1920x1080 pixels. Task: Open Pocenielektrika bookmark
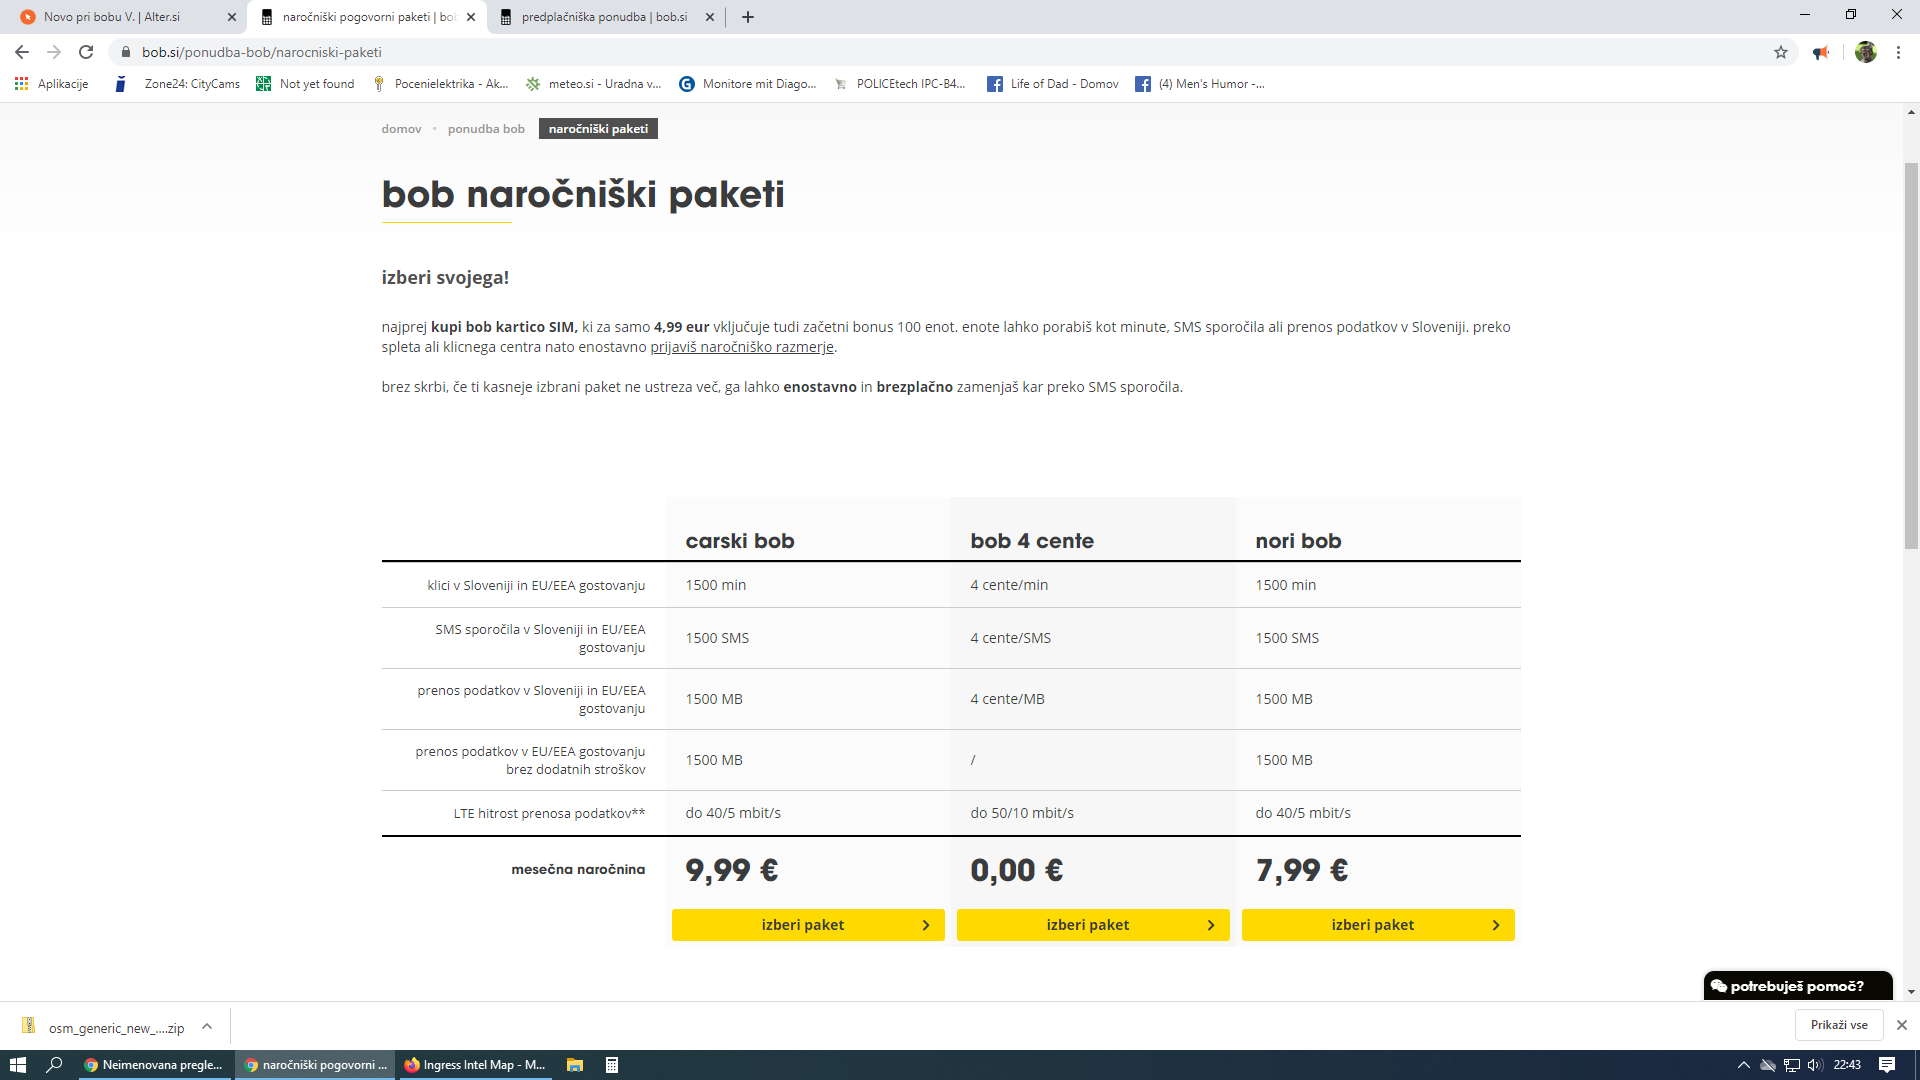(x=440, y=84)
